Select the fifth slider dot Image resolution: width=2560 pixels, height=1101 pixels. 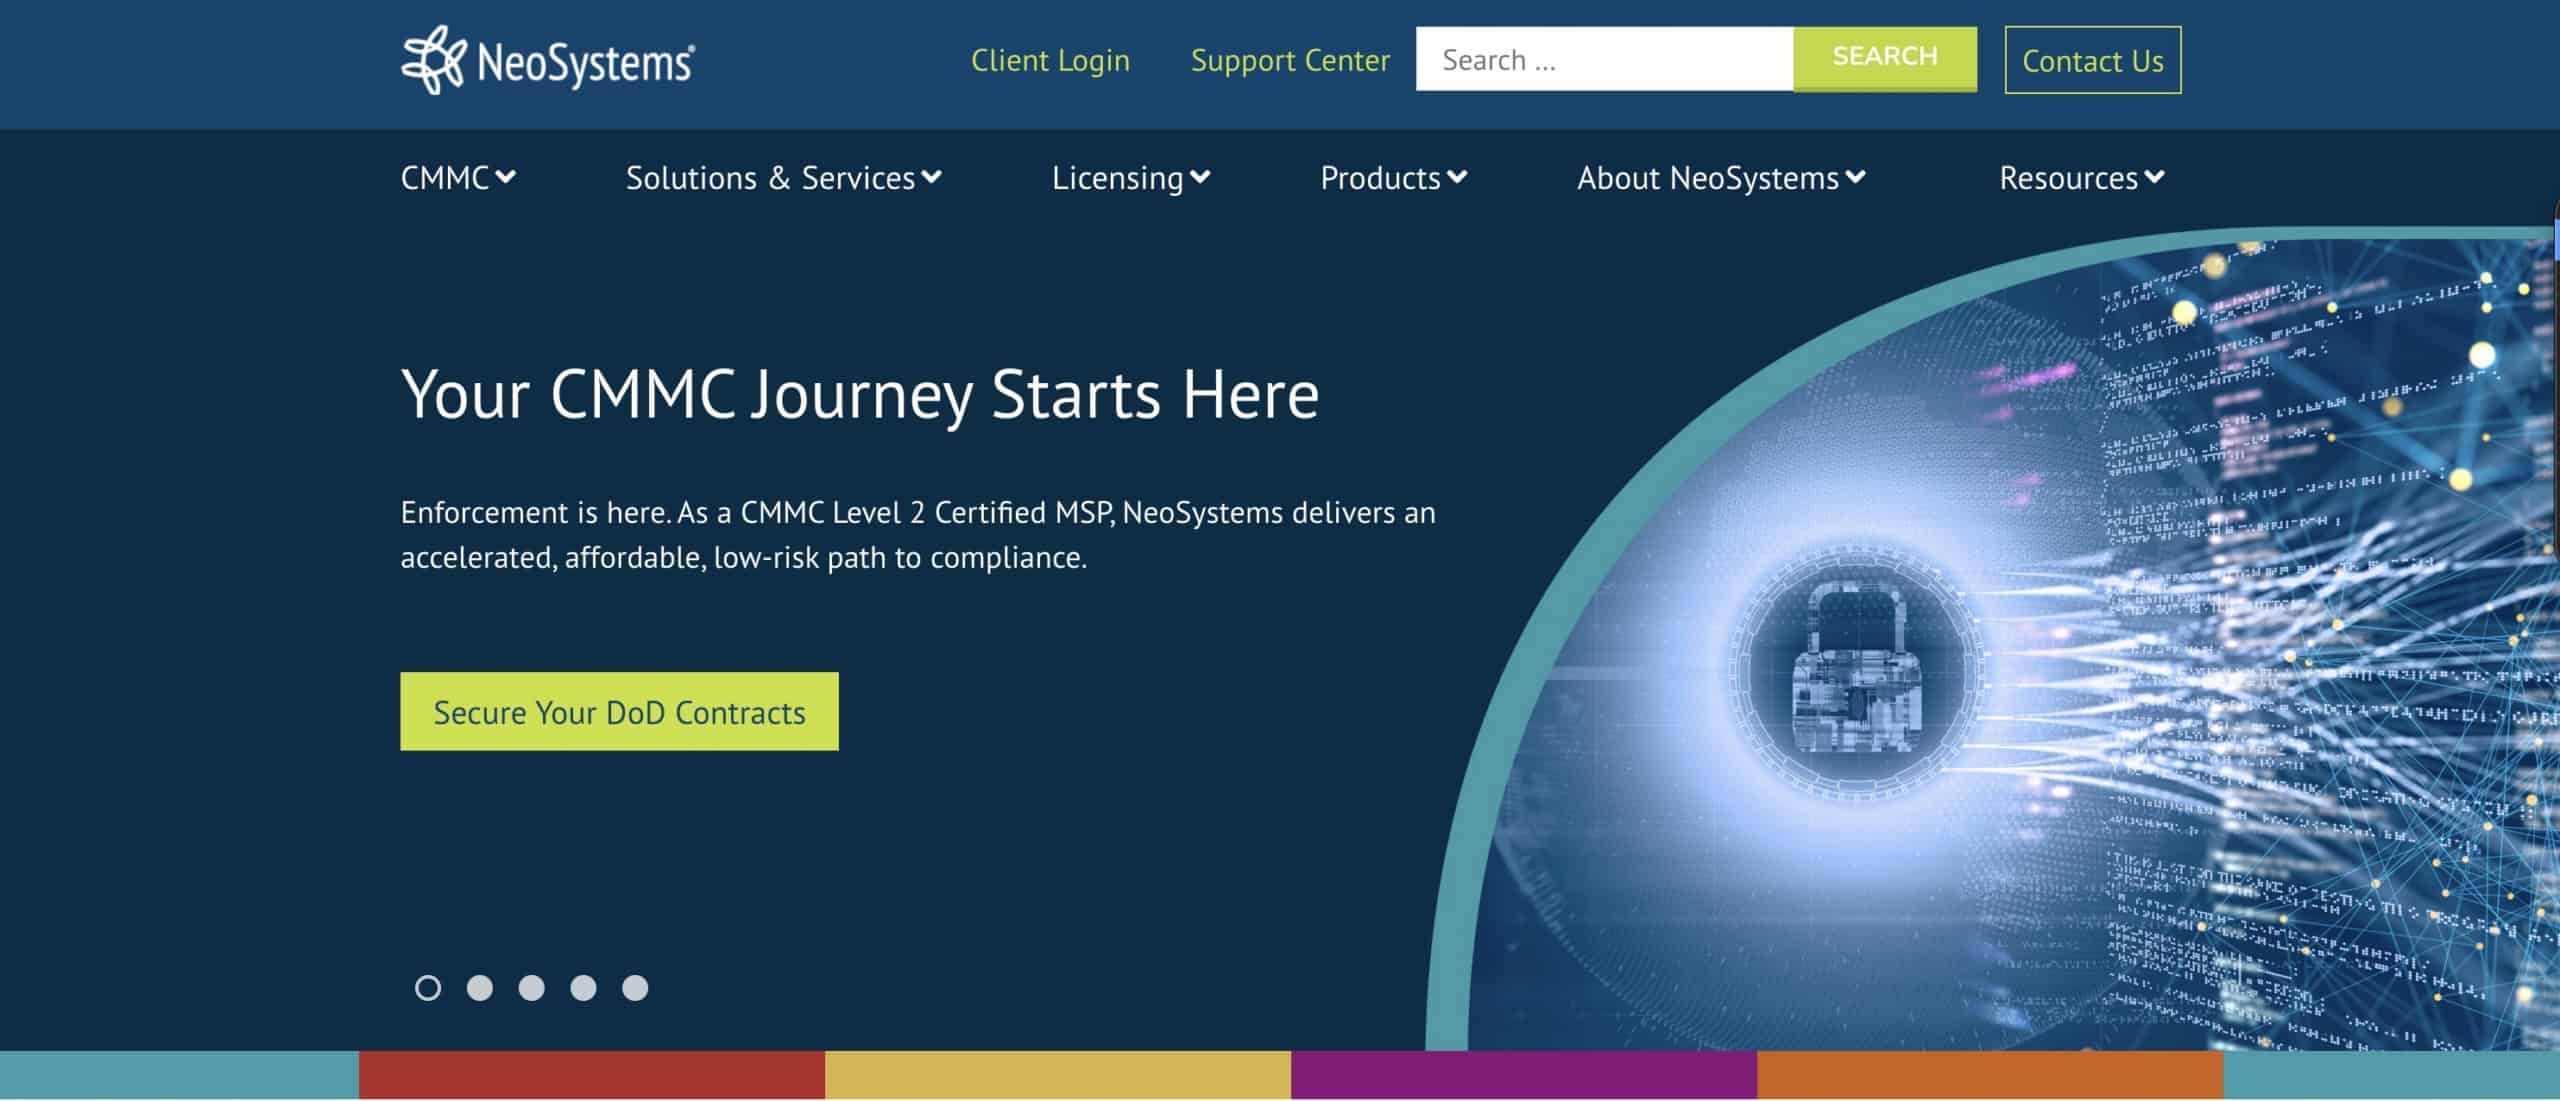tap(635, 988)
